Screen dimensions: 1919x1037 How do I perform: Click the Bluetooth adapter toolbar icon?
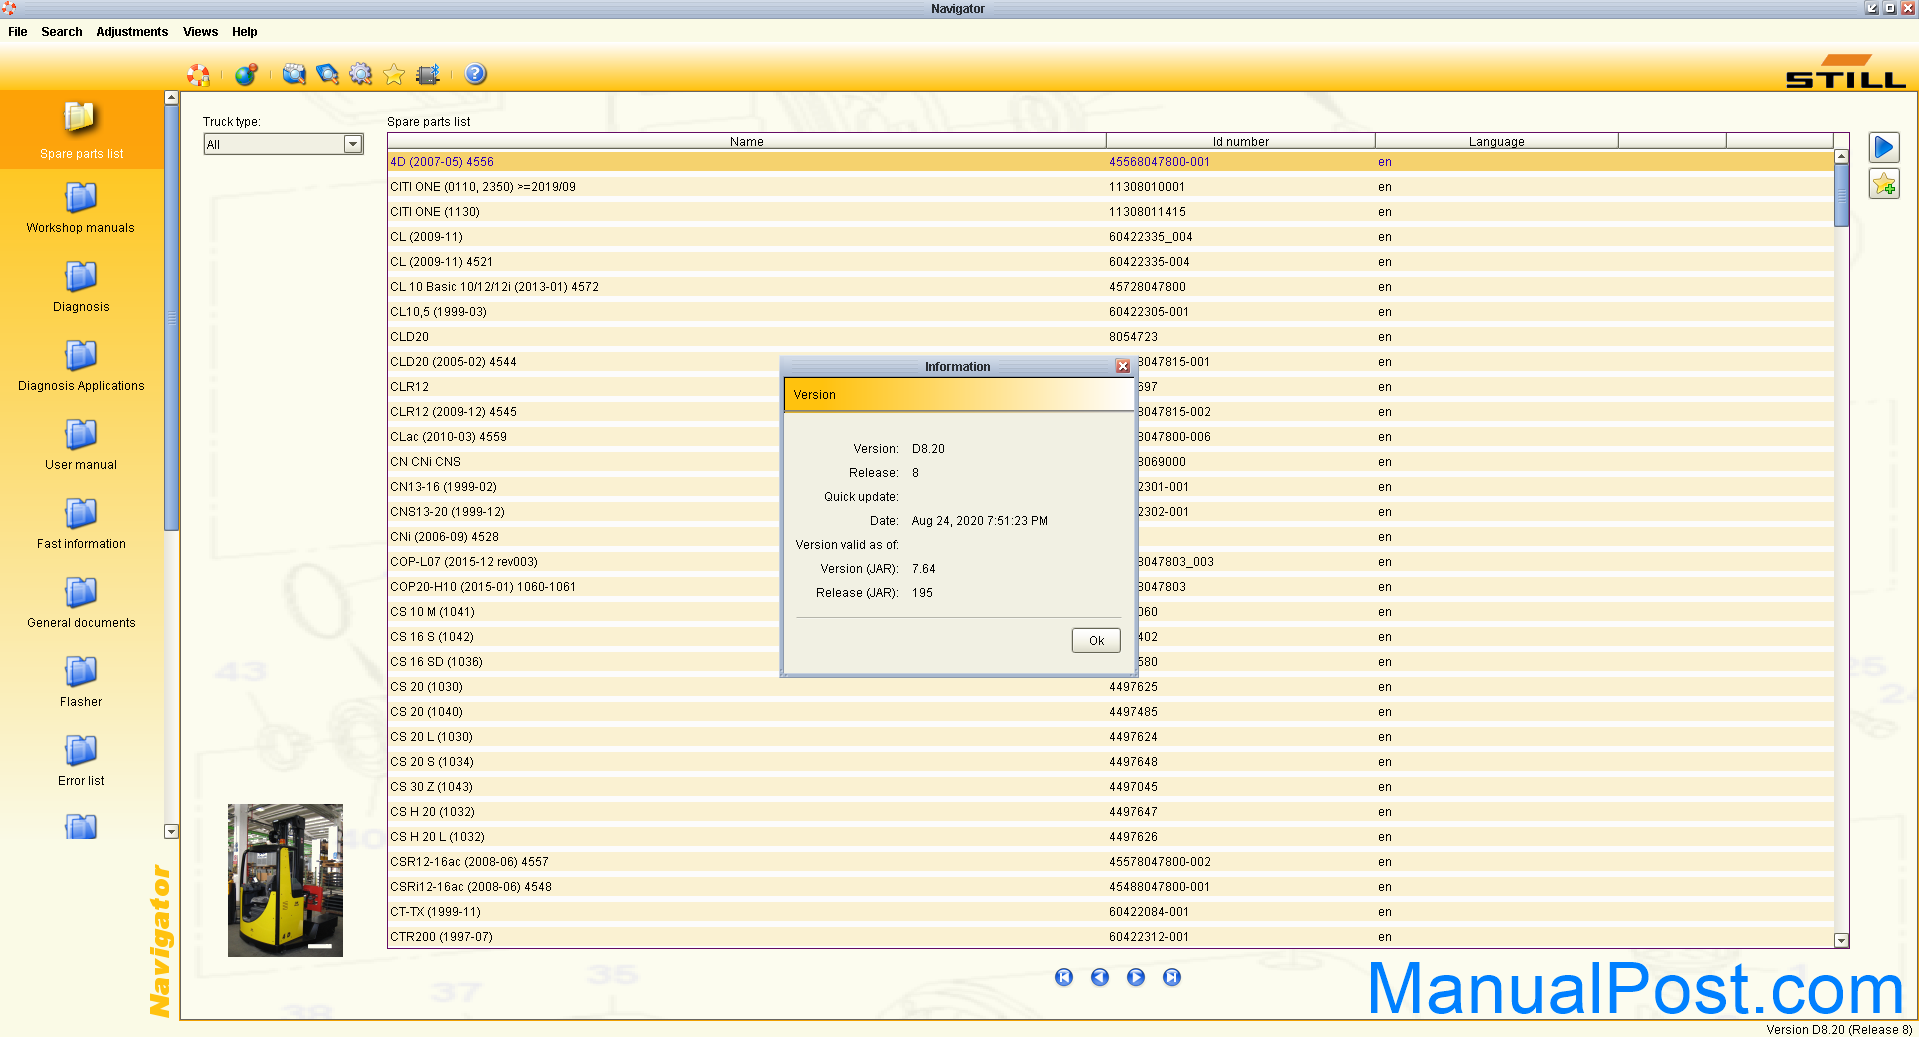point(428,75)
